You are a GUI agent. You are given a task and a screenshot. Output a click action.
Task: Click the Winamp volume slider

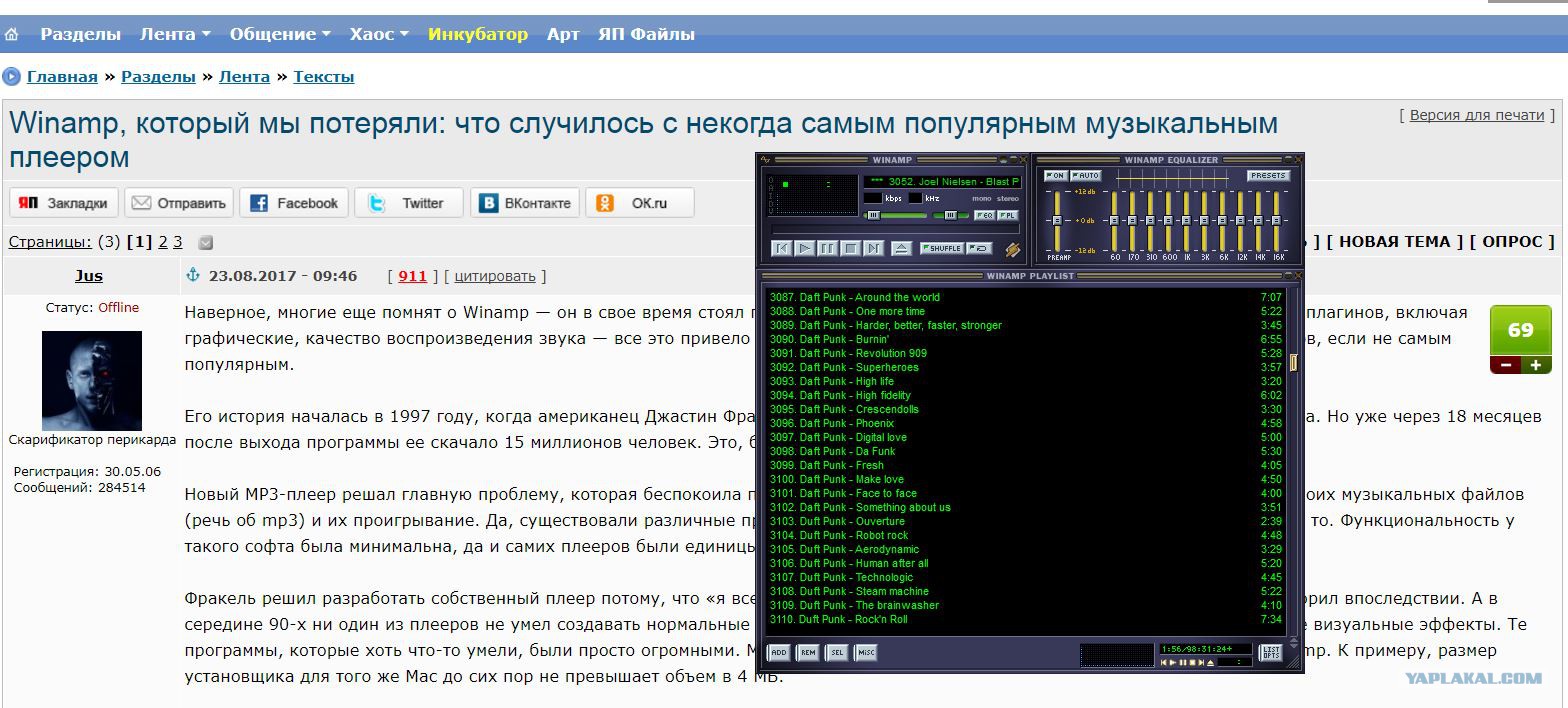(895, 216)
